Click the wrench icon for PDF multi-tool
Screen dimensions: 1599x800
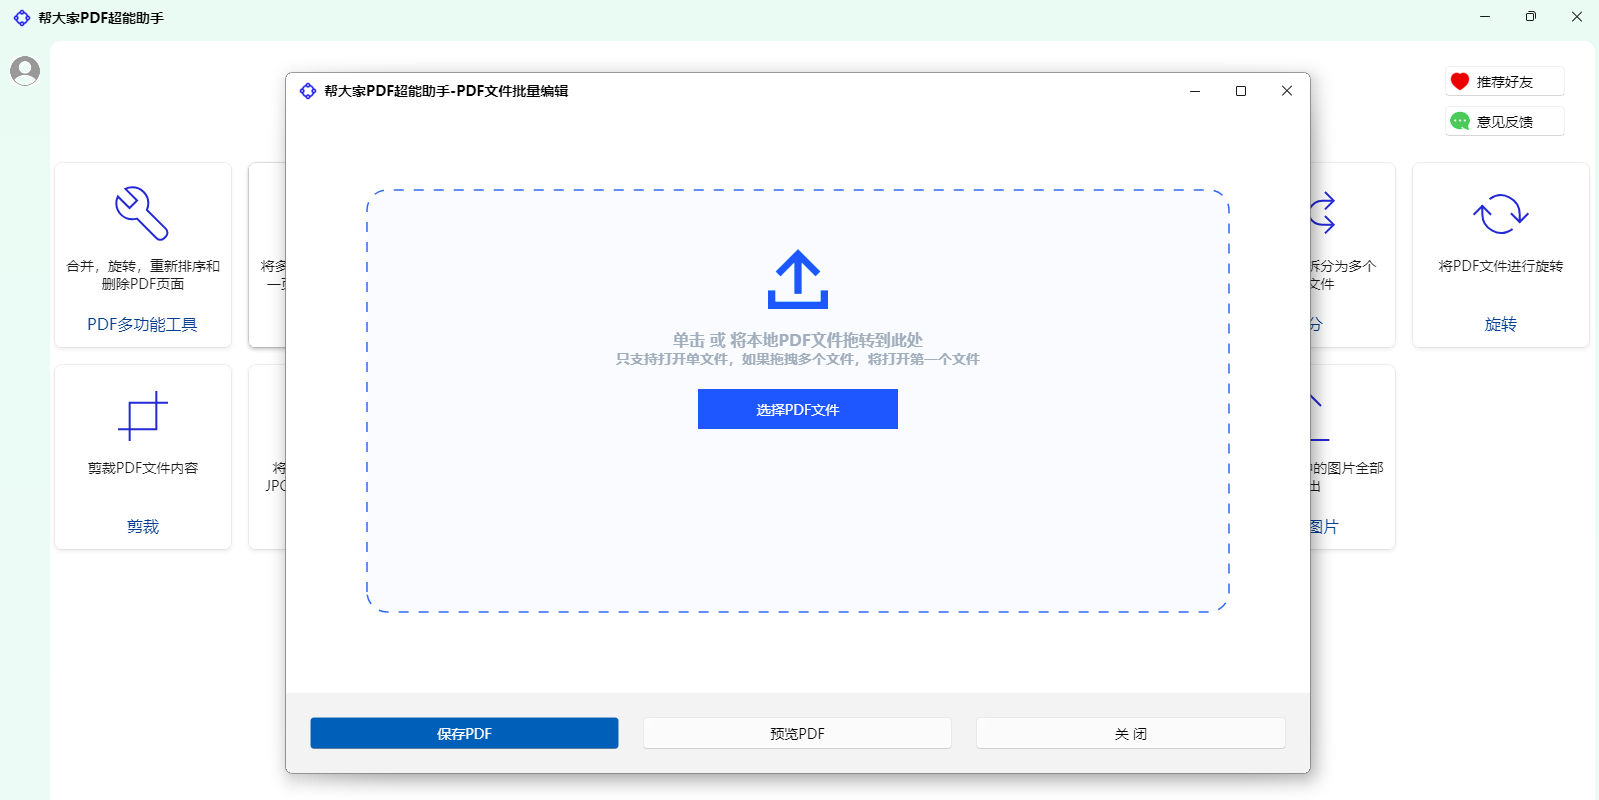142,213
